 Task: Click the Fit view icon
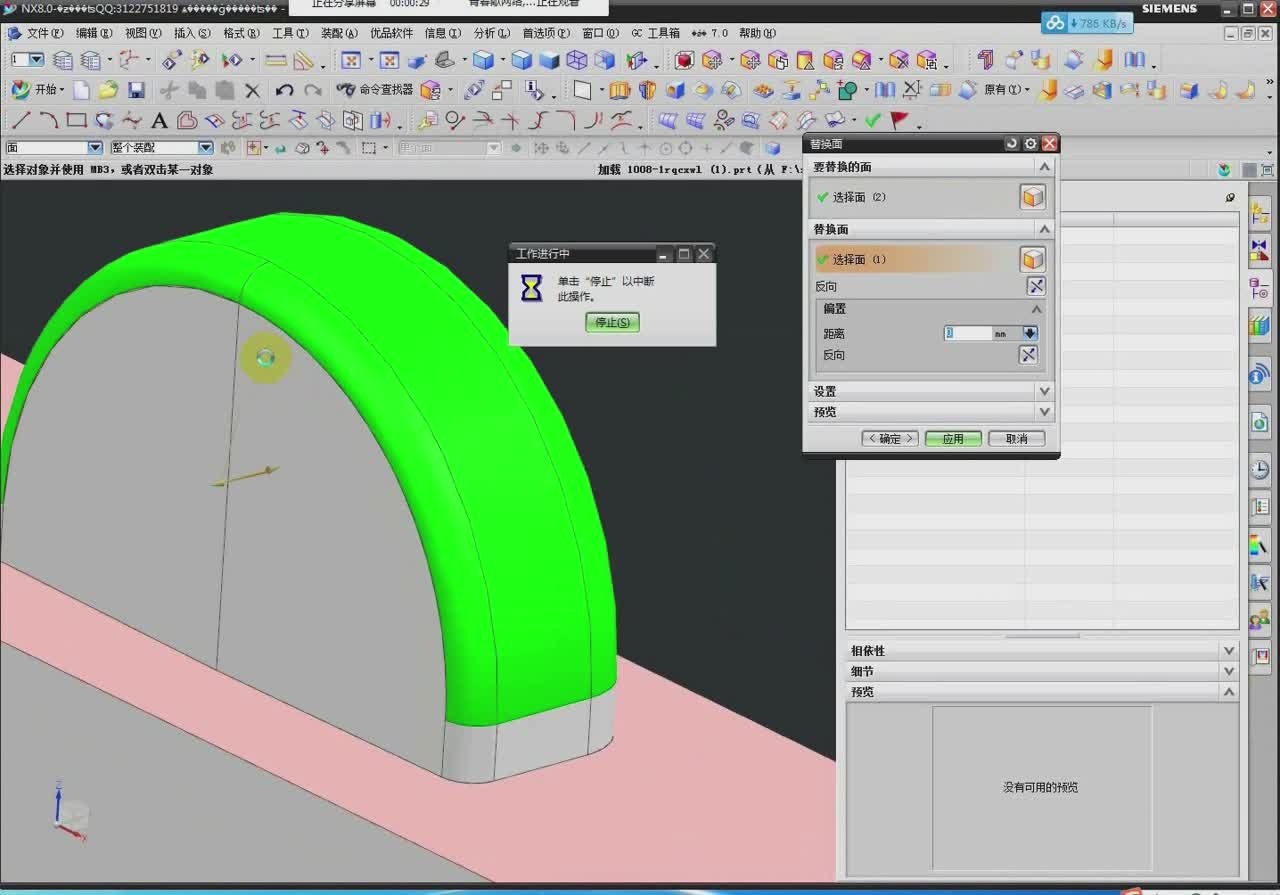point(351,60)
